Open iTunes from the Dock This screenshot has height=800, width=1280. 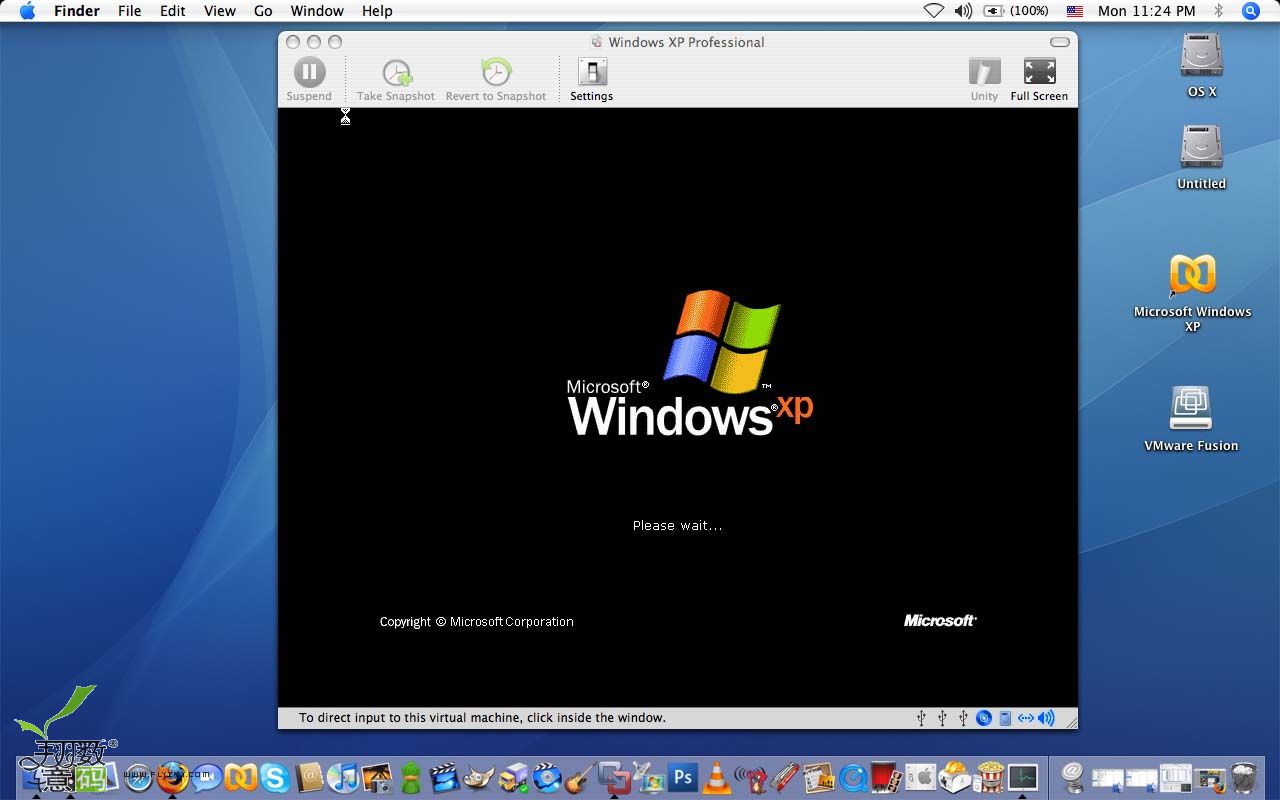[343, 778]
